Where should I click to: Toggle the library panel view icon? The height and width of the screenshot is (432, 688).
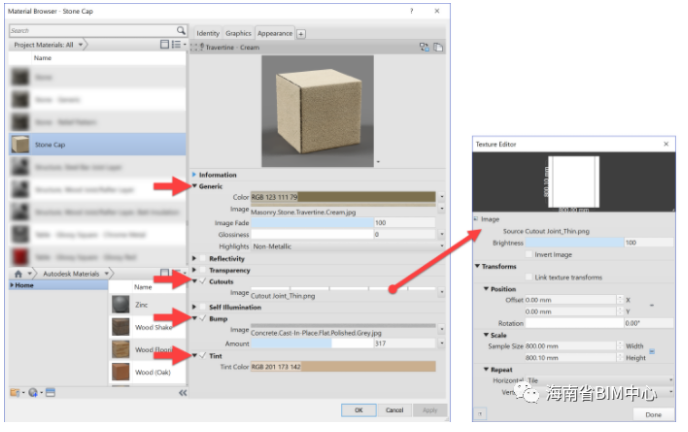pyautogui.click(x=165, y=44)
